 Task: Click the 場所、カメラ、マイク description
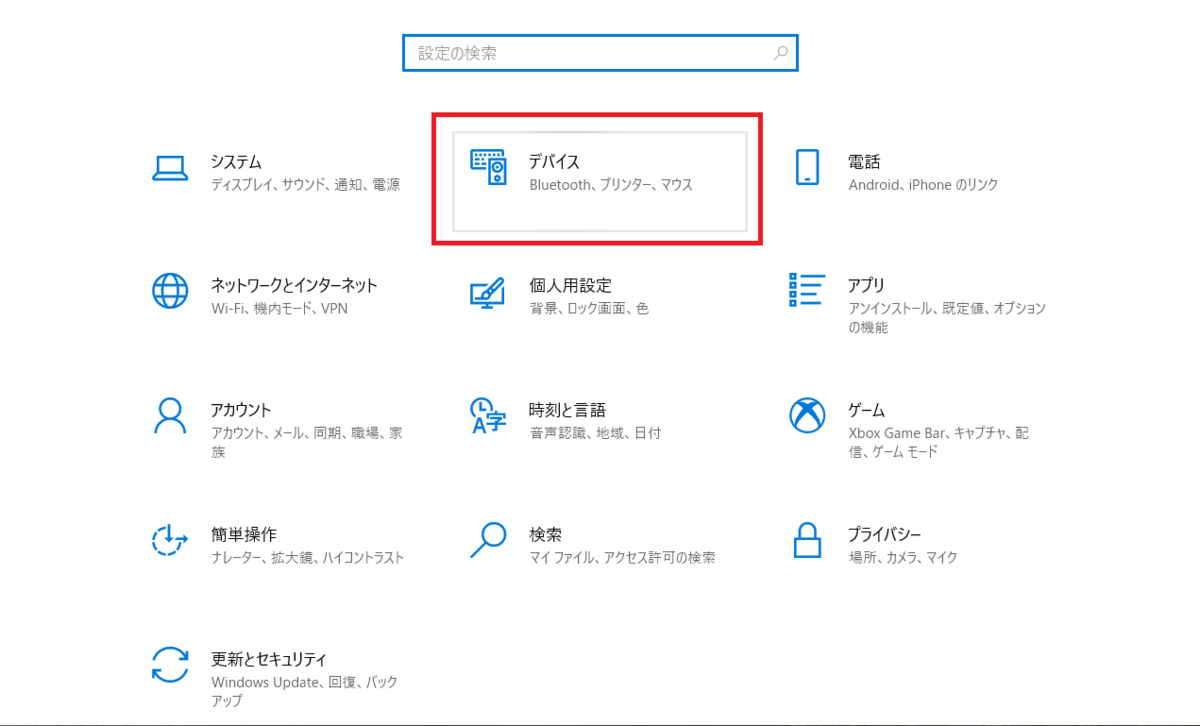pos(903,557)
